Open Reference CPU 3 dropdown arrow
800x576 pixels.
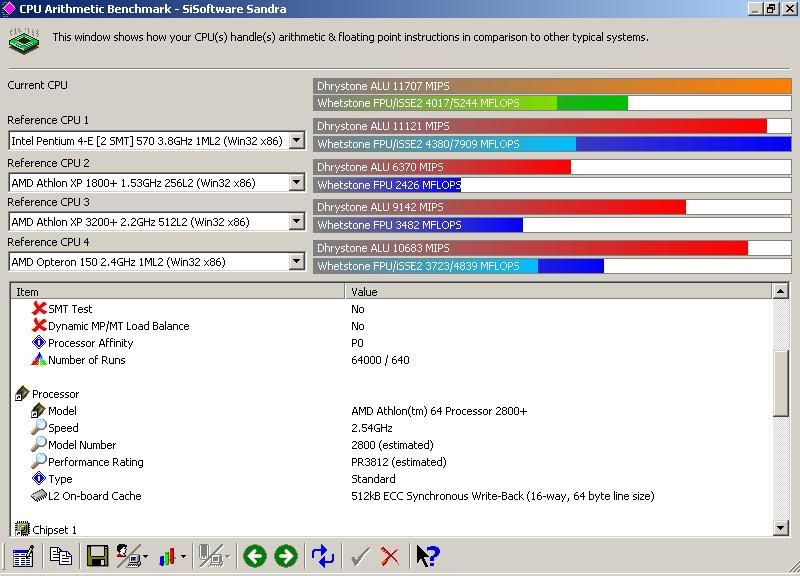coord(296,221)
